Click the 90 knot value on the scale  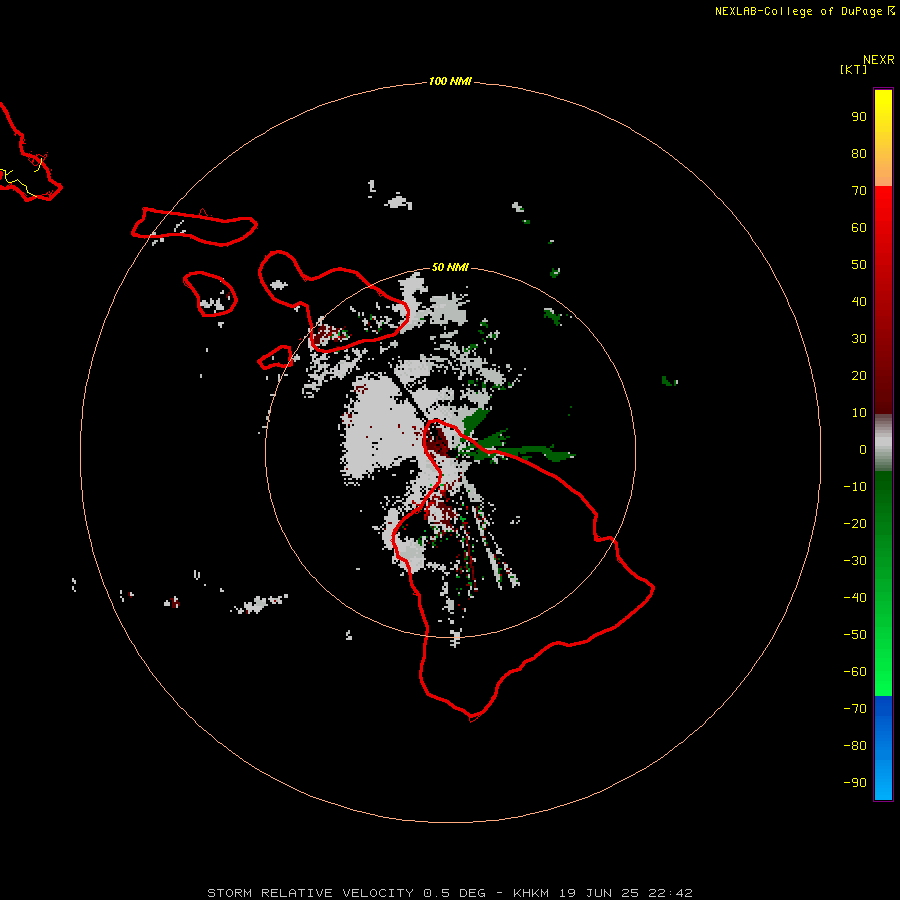coord(859,117)
